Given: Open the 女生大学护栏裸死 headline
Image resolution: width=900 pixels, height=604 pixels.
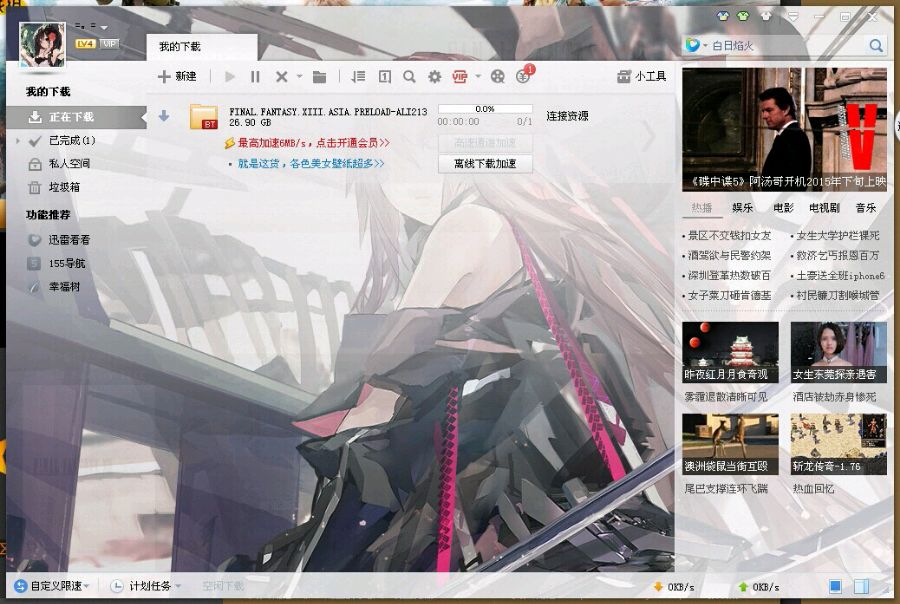Looking at the screenshot, I should click(x=838, y=235).
